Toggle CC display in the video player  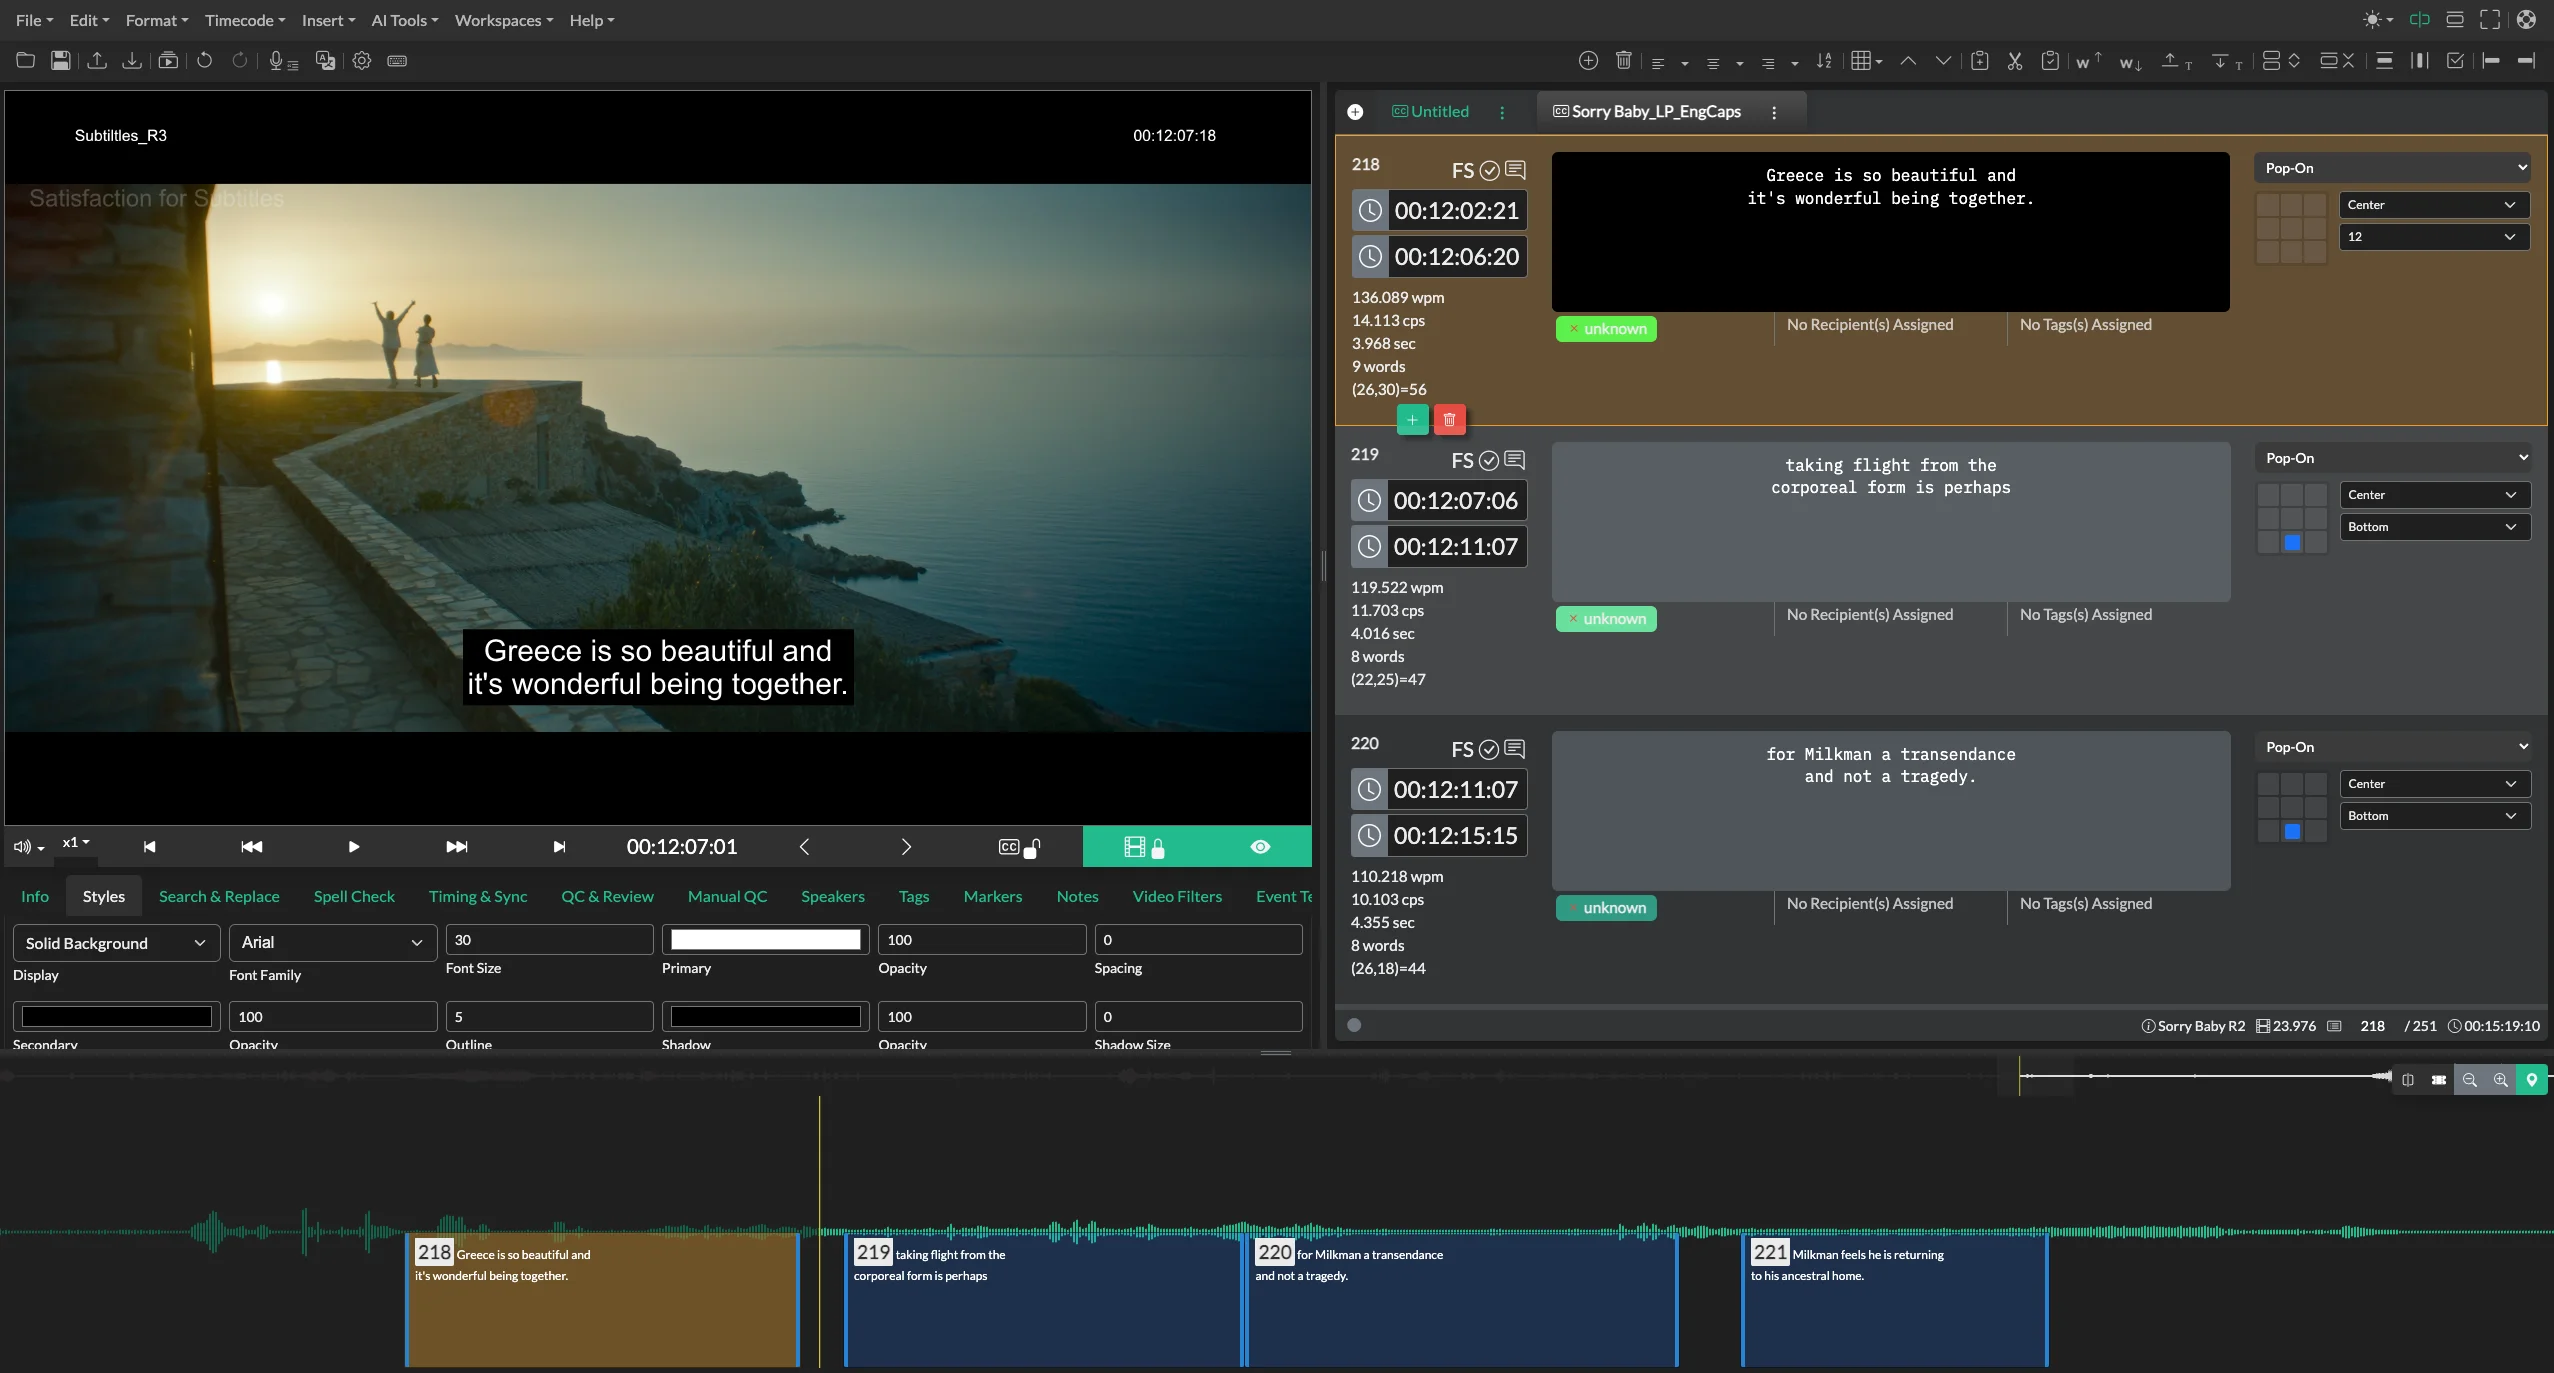[x=1008, y=847]
